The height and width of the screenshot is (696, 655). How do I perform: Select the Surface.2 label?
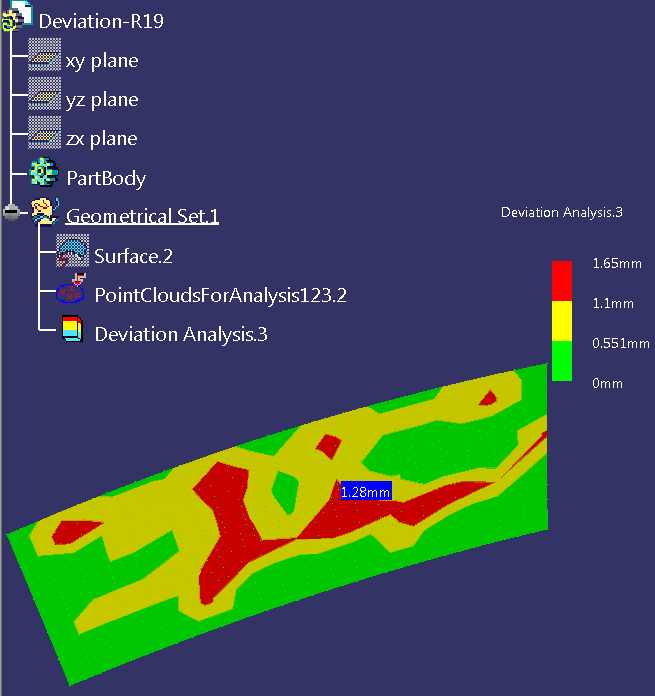(x=134, y=257)
